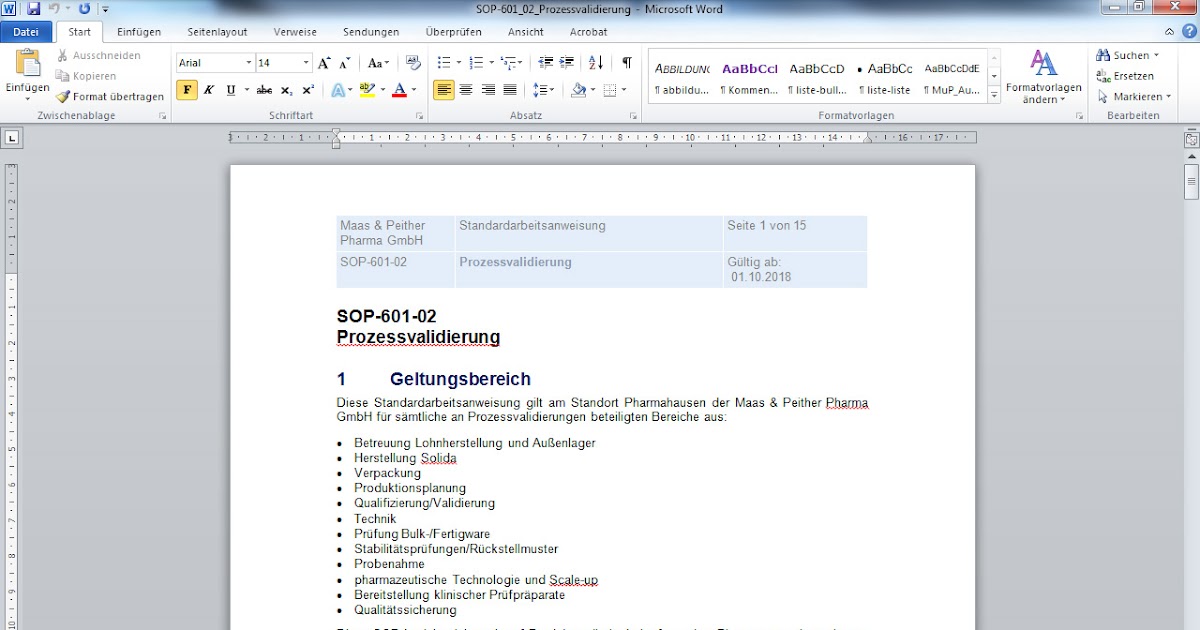1200x630 pixels.
Task: Apply paragraph shading fill color
Action: click(x=578, y=90)
